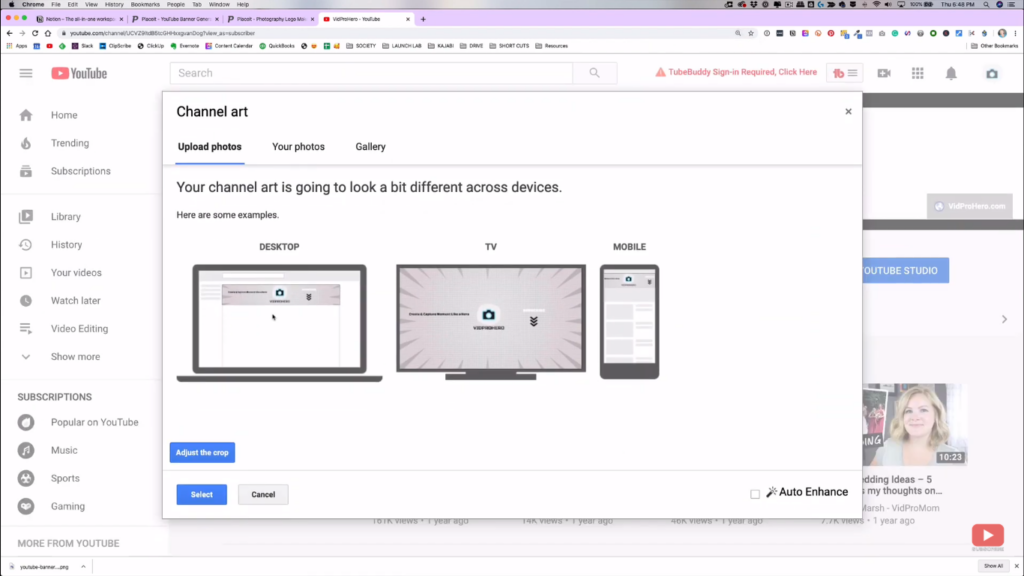Bookmark page with the star icon
This screenshot has height=576, width=1024.
(x=751, y=33)
